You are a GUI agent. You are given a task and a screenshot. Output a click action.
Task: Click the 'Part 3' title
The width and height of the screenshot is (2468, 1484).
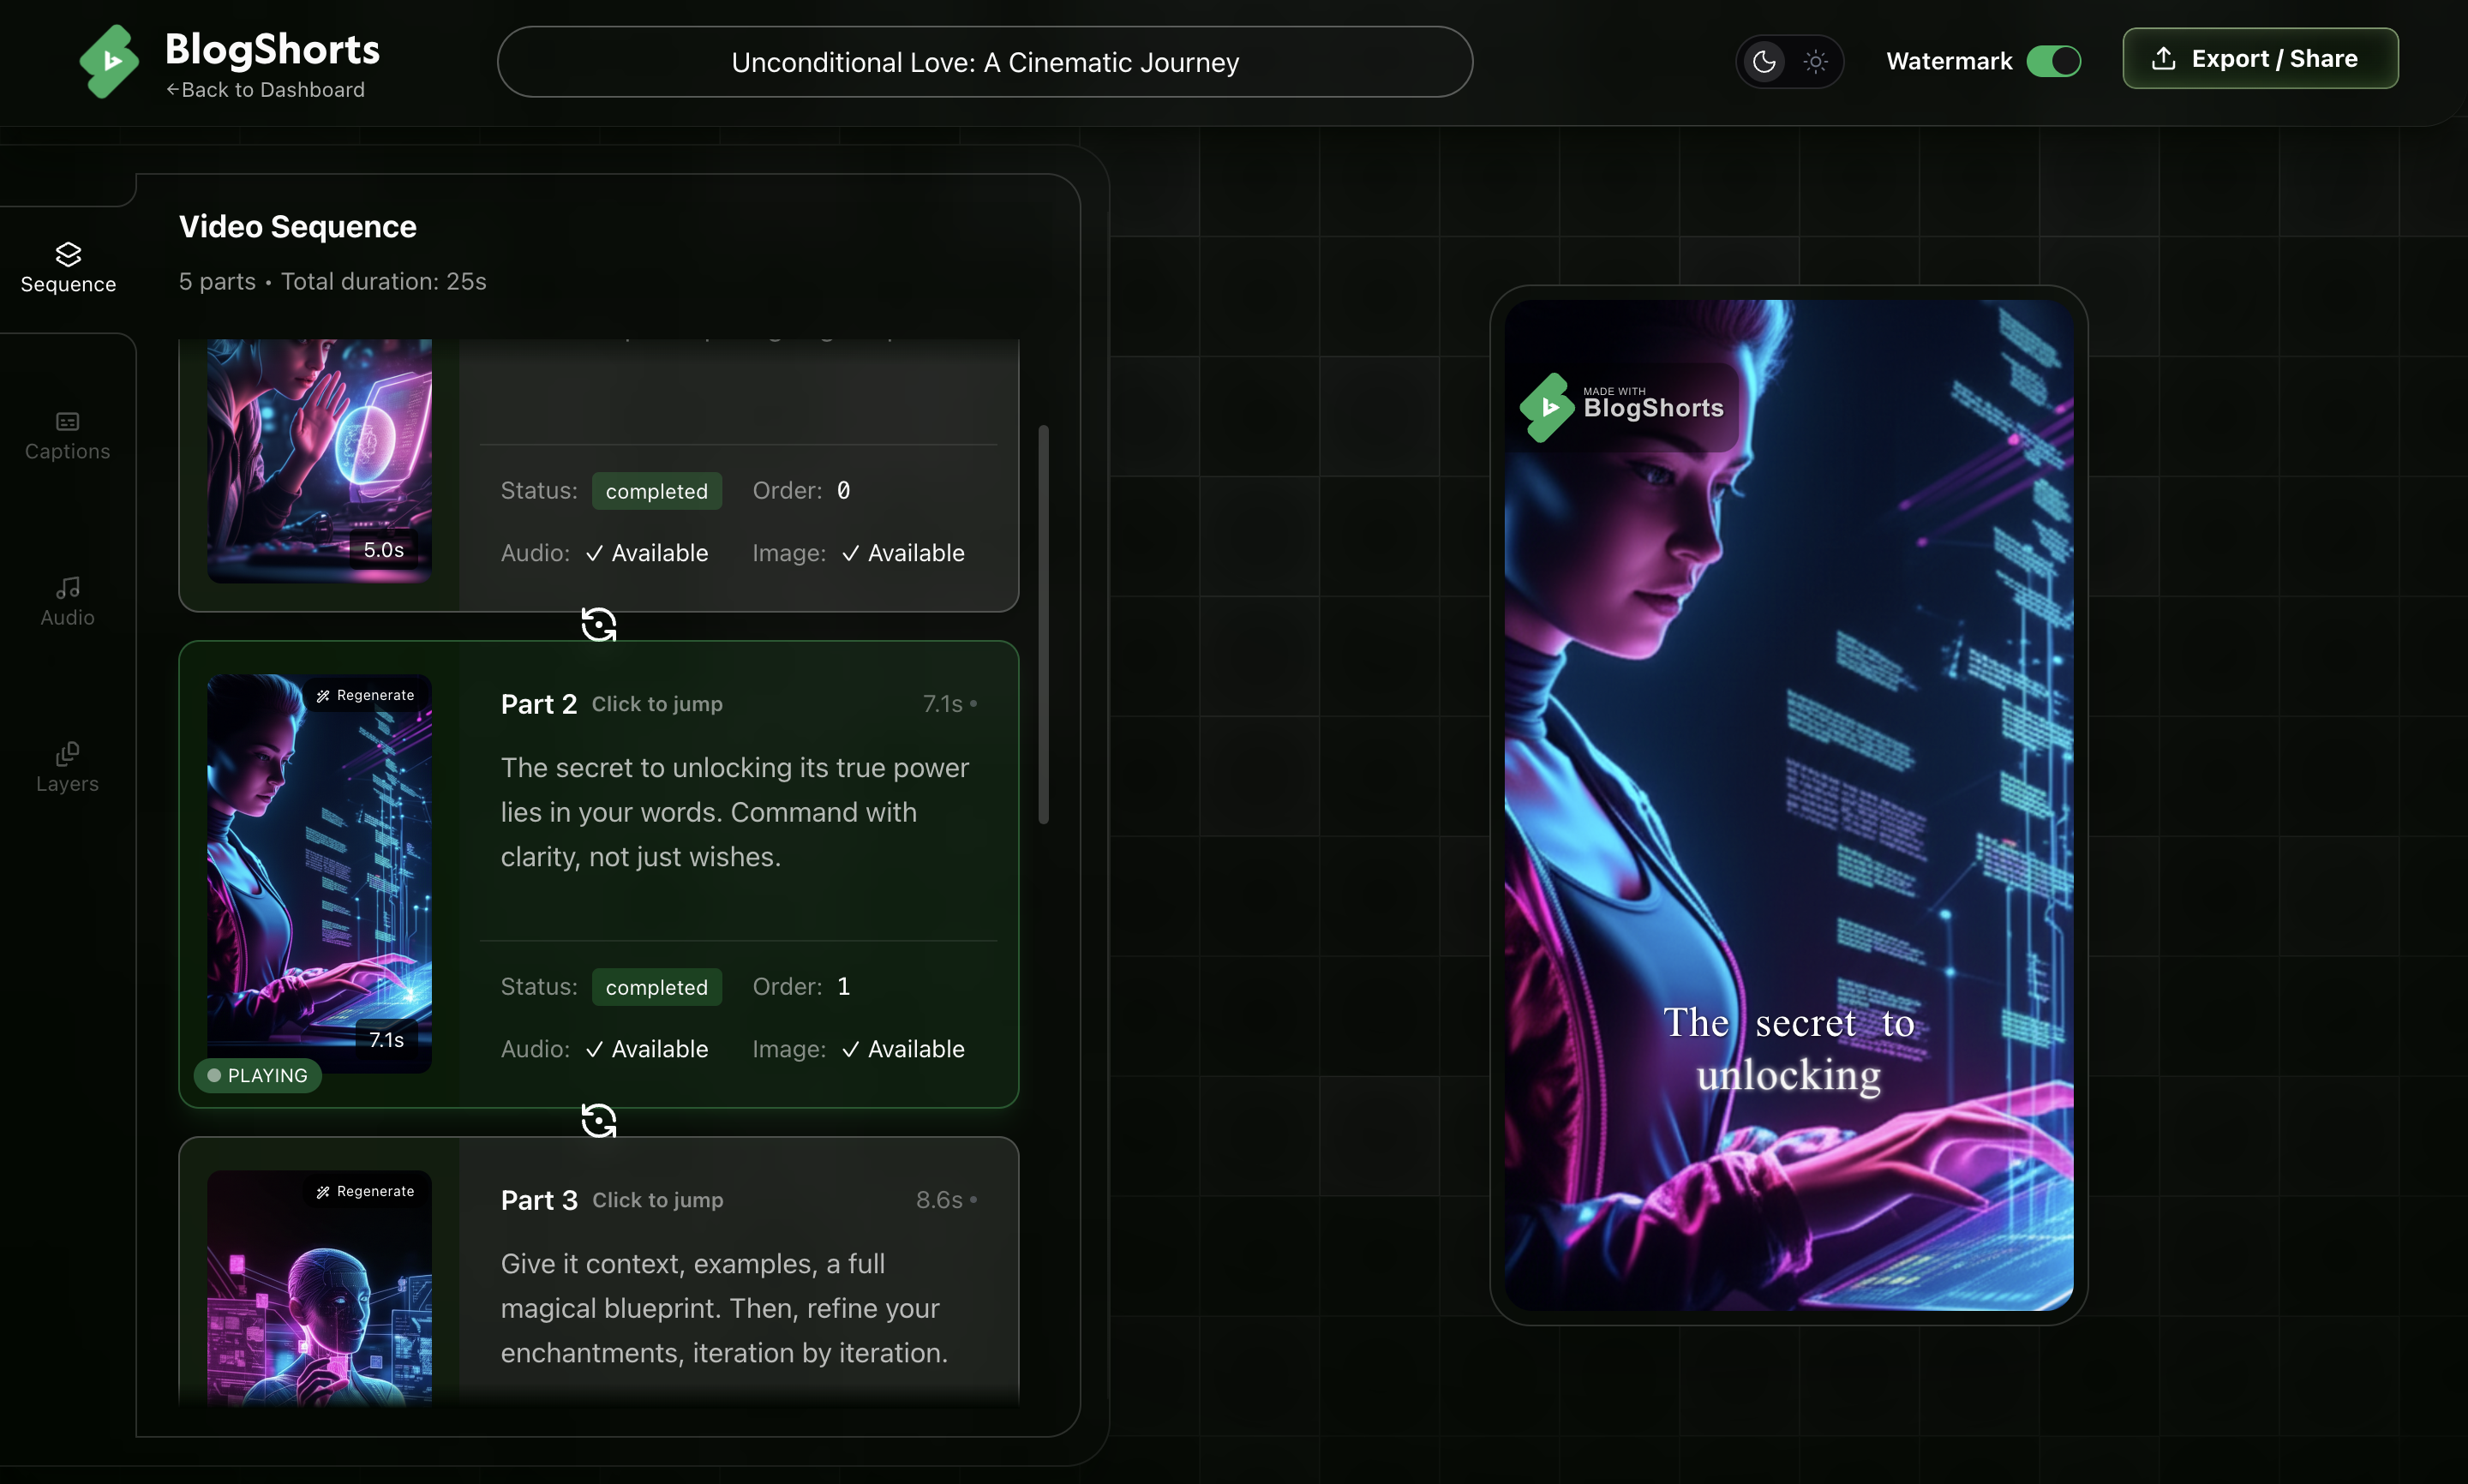point(538,1200)
